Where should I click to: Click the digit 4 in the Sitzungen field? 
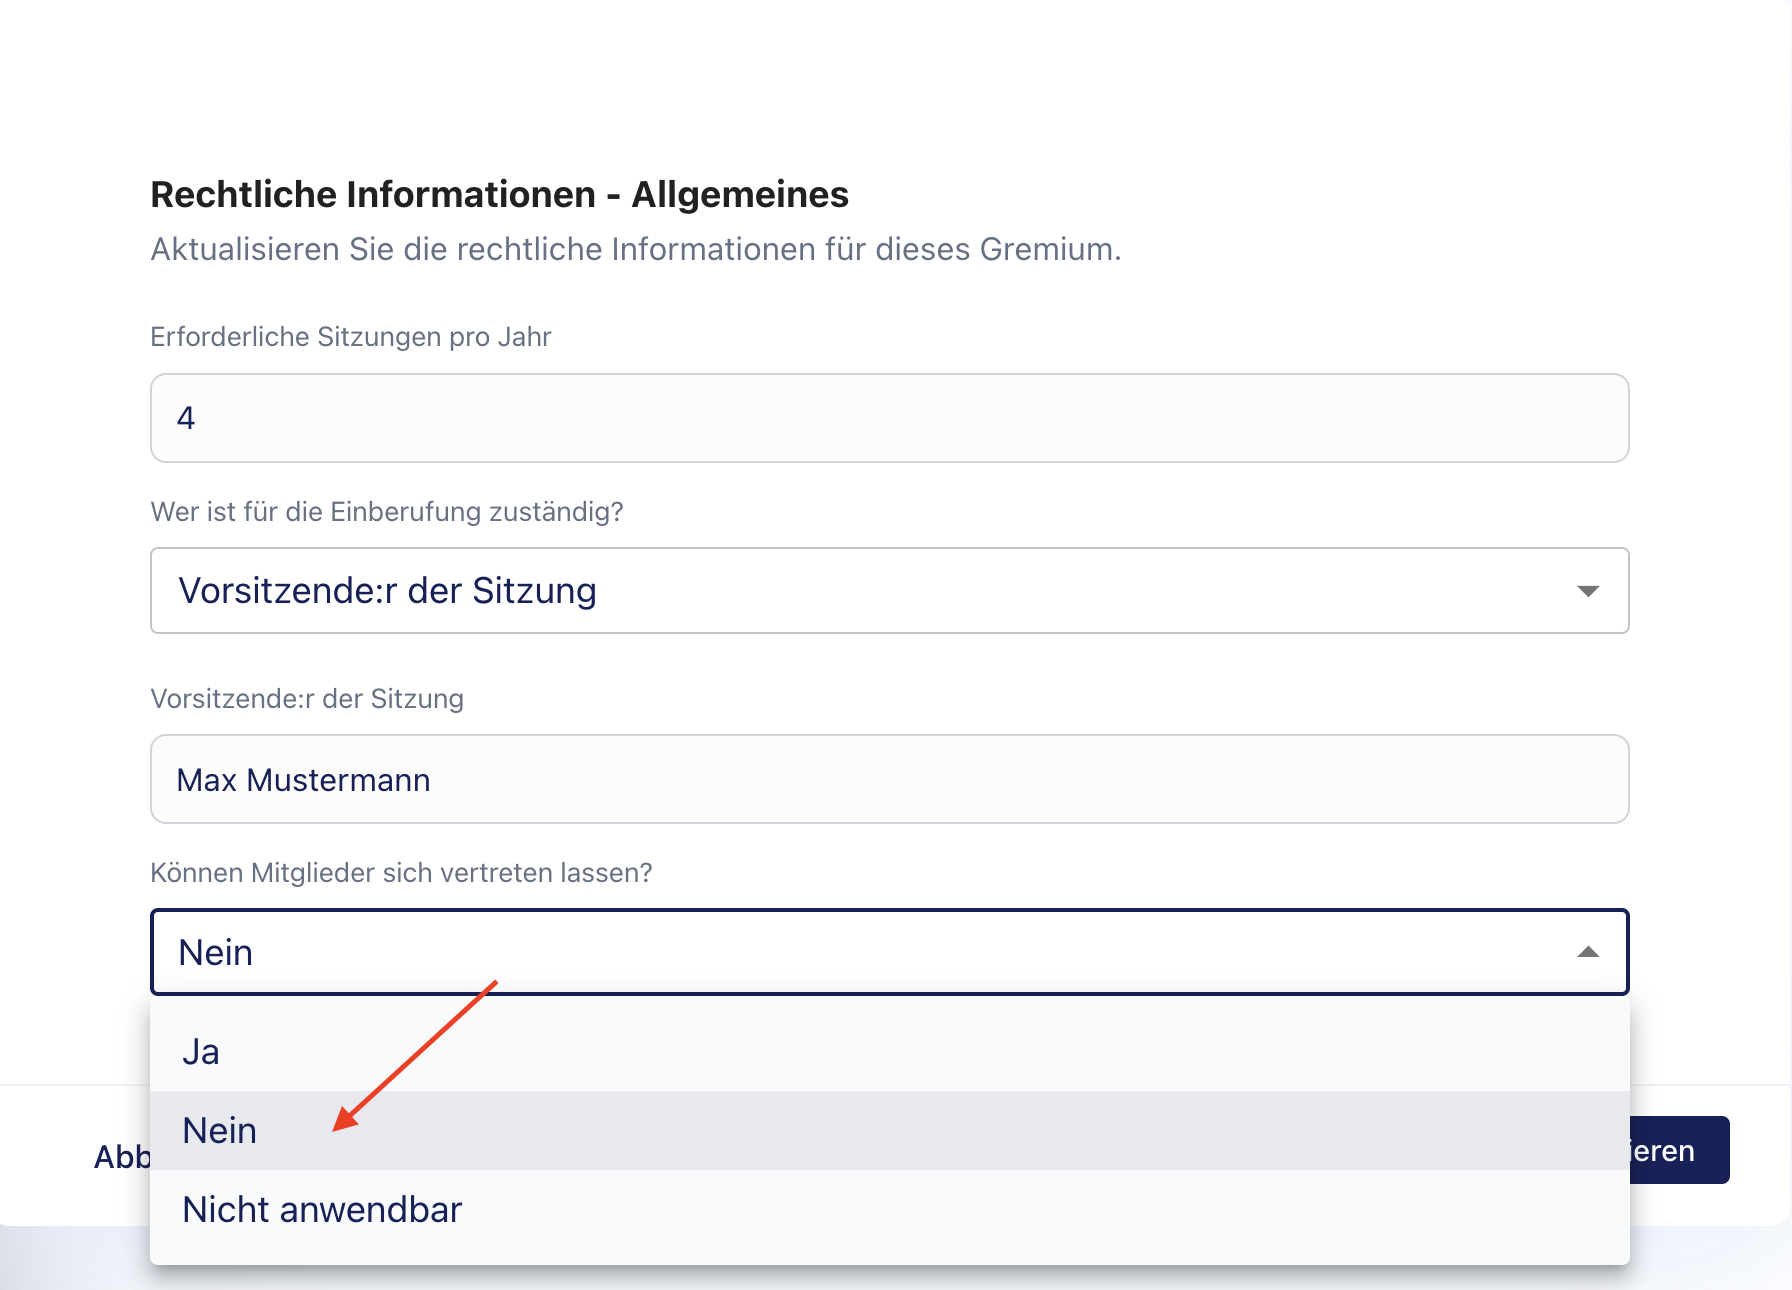[x=186, y=418]
